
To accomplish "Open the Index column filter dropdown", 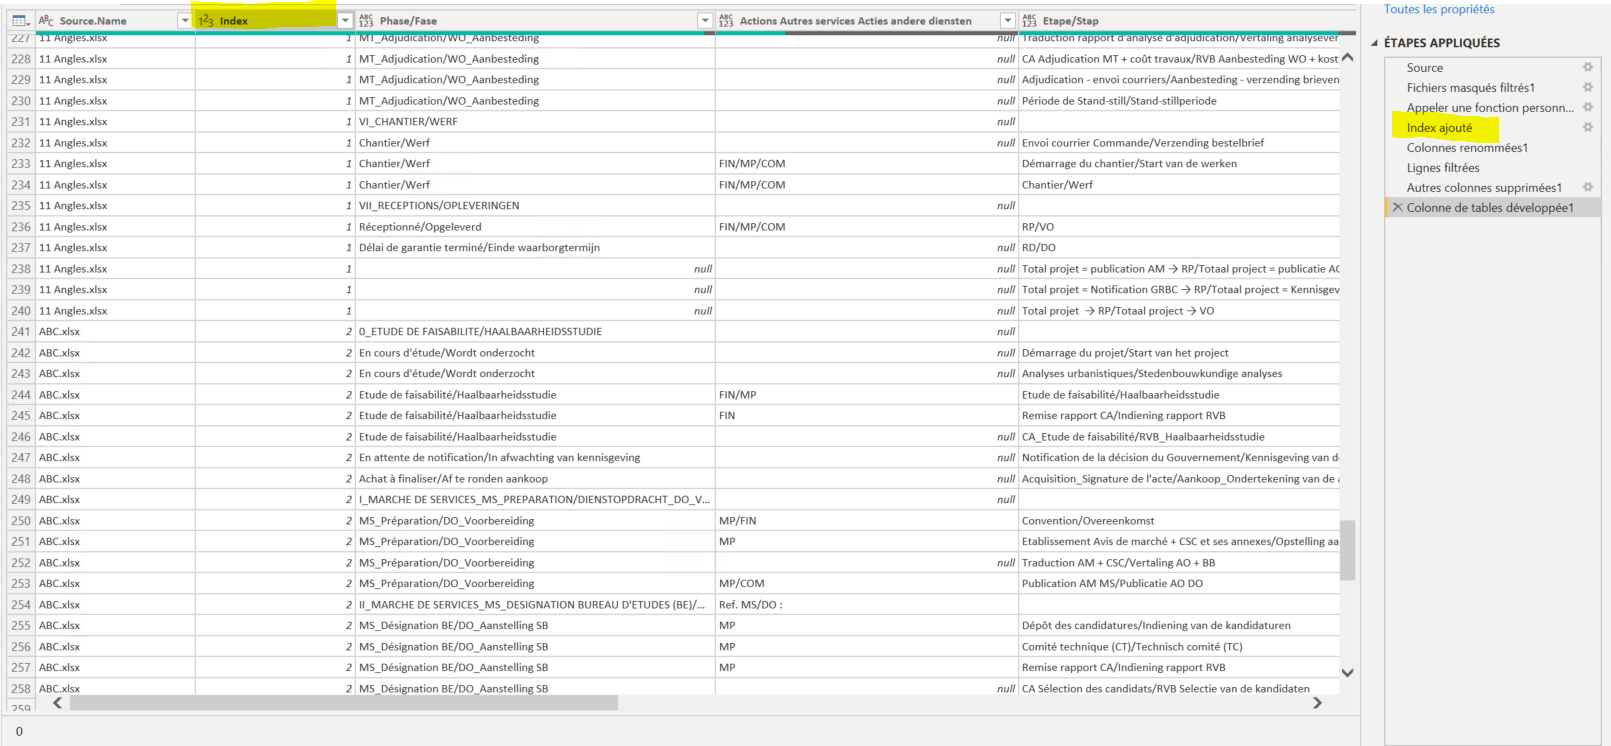I will click(345, 20).
